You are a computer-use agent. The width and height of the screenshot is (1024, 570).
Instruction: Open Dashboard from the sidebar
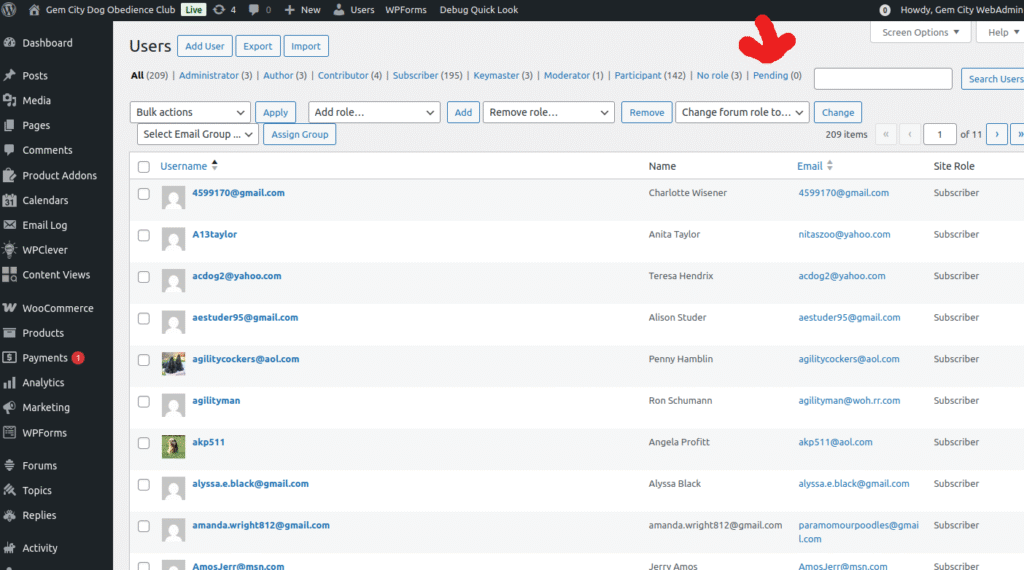(x=47, y=43)
